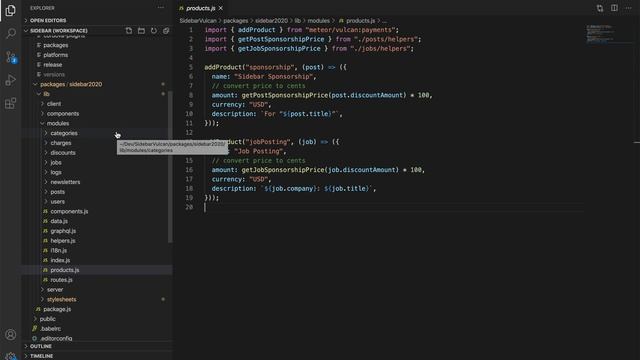Image resolution: width=640 pixels, height=360 pixels.
Task: Click getPostSponsorshipPrice call on line 8
Action: pyautogui.click(x=285, y=95)
